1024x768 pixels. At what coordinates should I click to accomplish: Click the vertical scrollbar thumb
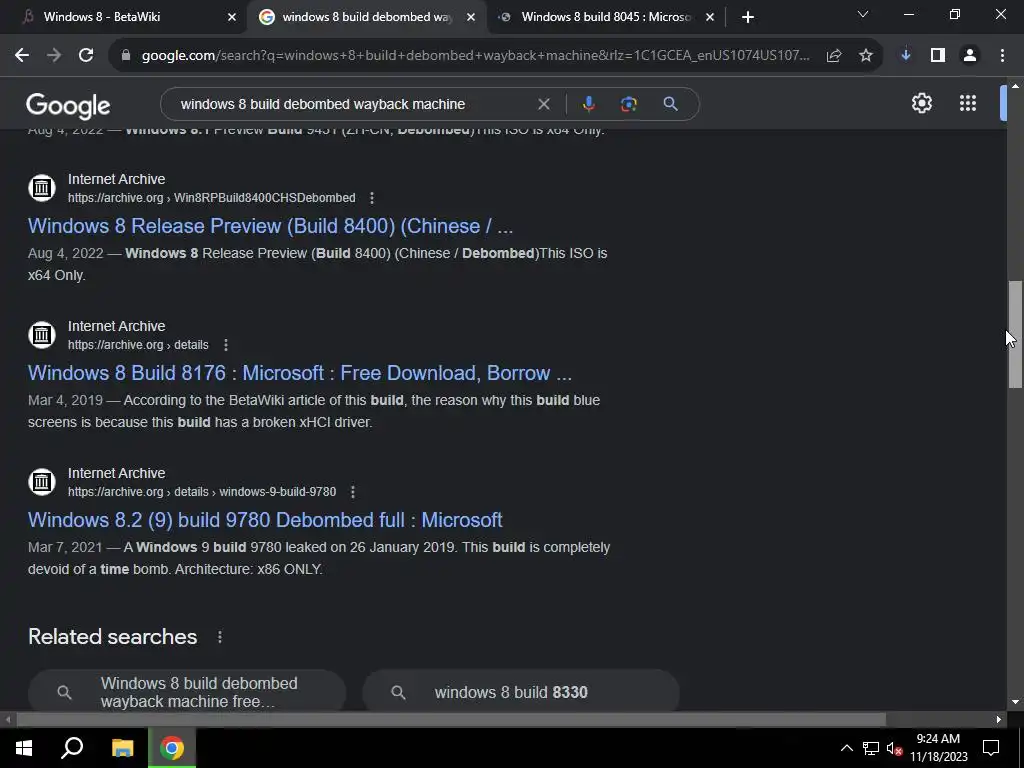point(1015,334)
